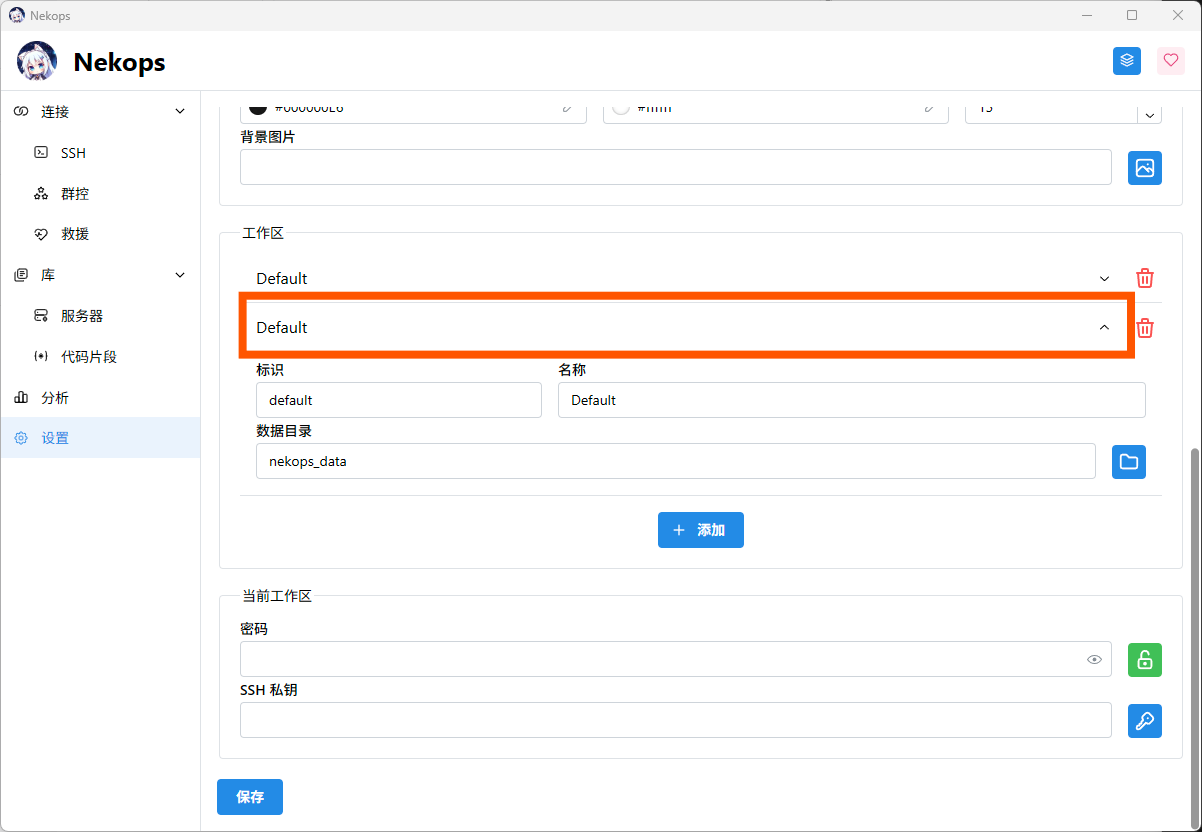Click the blue layers icon in header
The image size is (1202, 832).
pos(1127,61)
